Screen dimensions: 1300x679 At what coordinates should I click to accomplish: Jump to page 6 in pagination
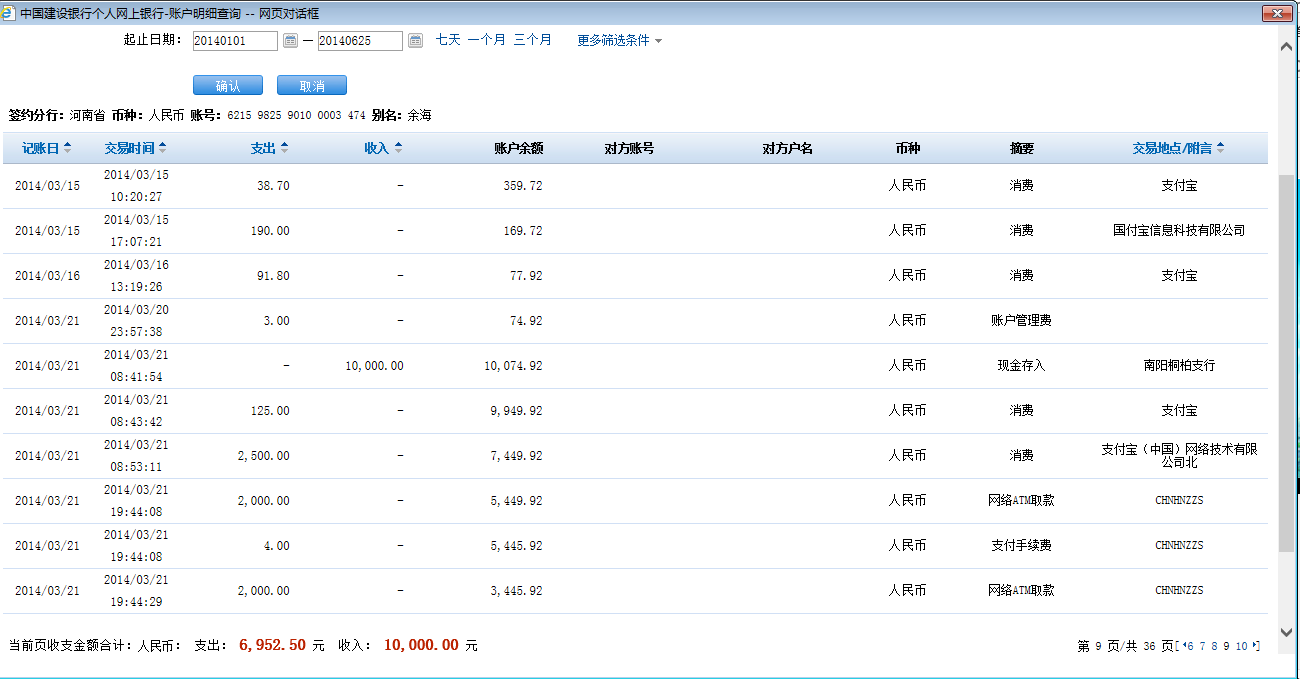[x=1190, y=646]
